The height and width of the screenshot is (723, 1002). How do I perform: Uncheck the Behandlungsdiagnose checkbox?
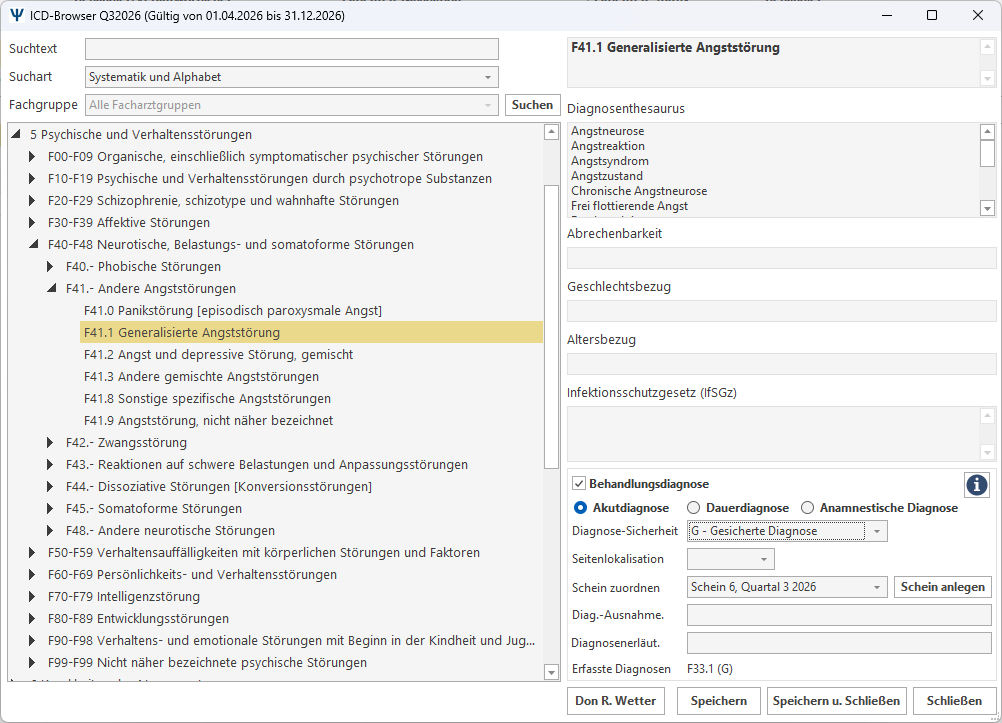pos(579,483)
